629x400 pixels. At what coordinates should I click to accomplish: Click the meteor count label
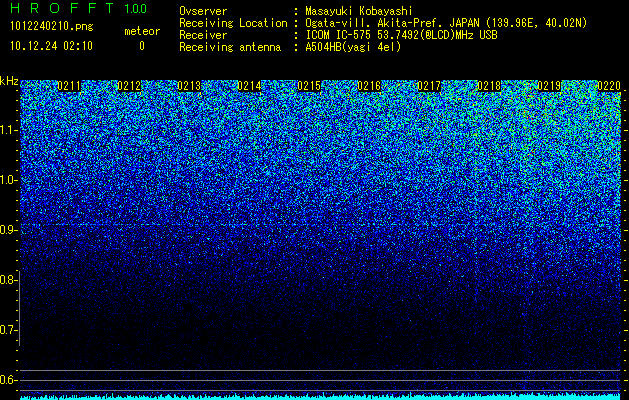pyautogui.click(x=142, y=31)
